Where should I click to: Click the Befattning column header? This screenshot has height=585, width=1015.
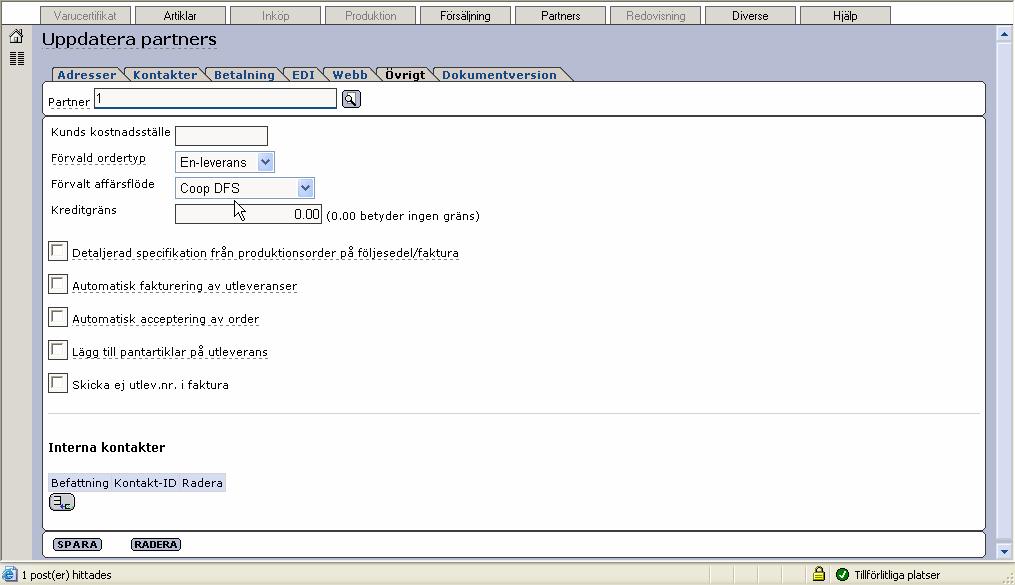80,483
